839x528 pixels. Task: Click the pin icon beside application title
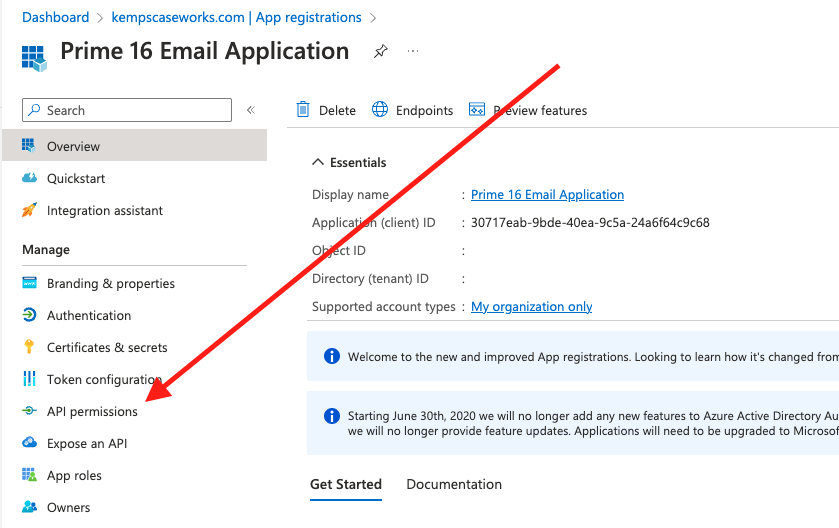tap(380, 51)
